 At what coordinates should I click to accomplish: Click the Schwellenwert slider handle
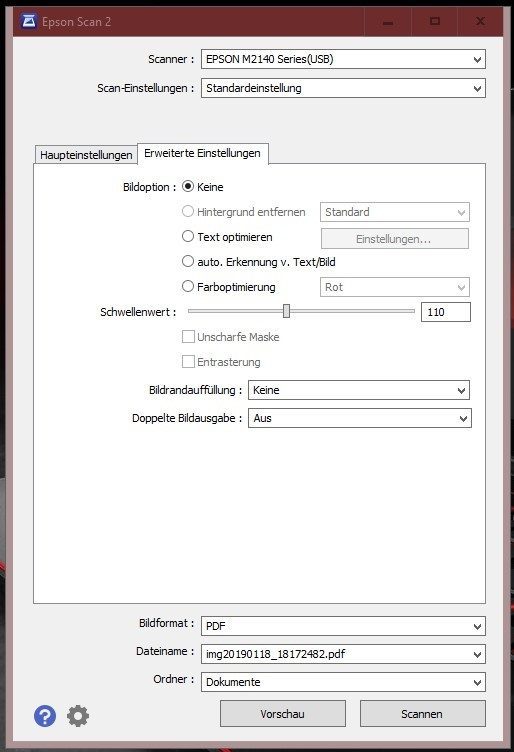point(286,311)
